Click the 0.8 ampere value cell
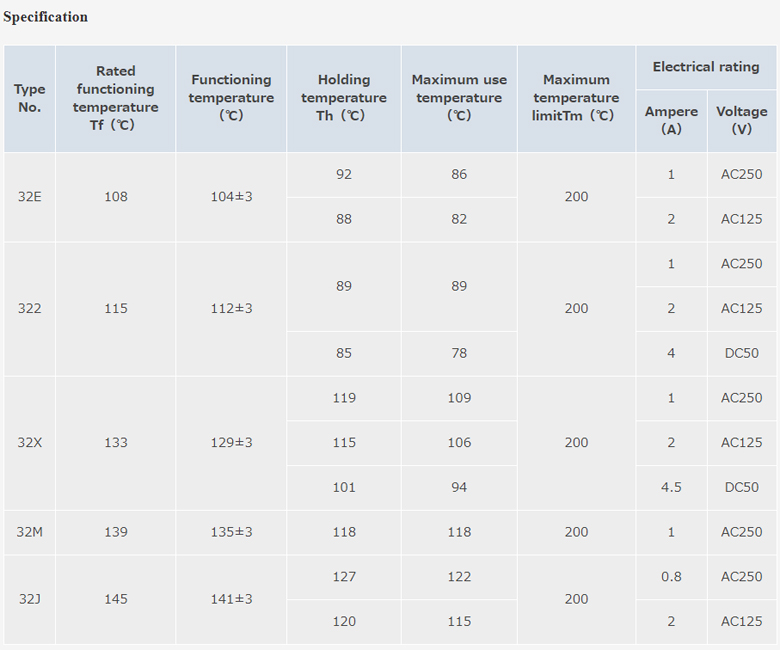The image size is (780, 650). point(671,577)
